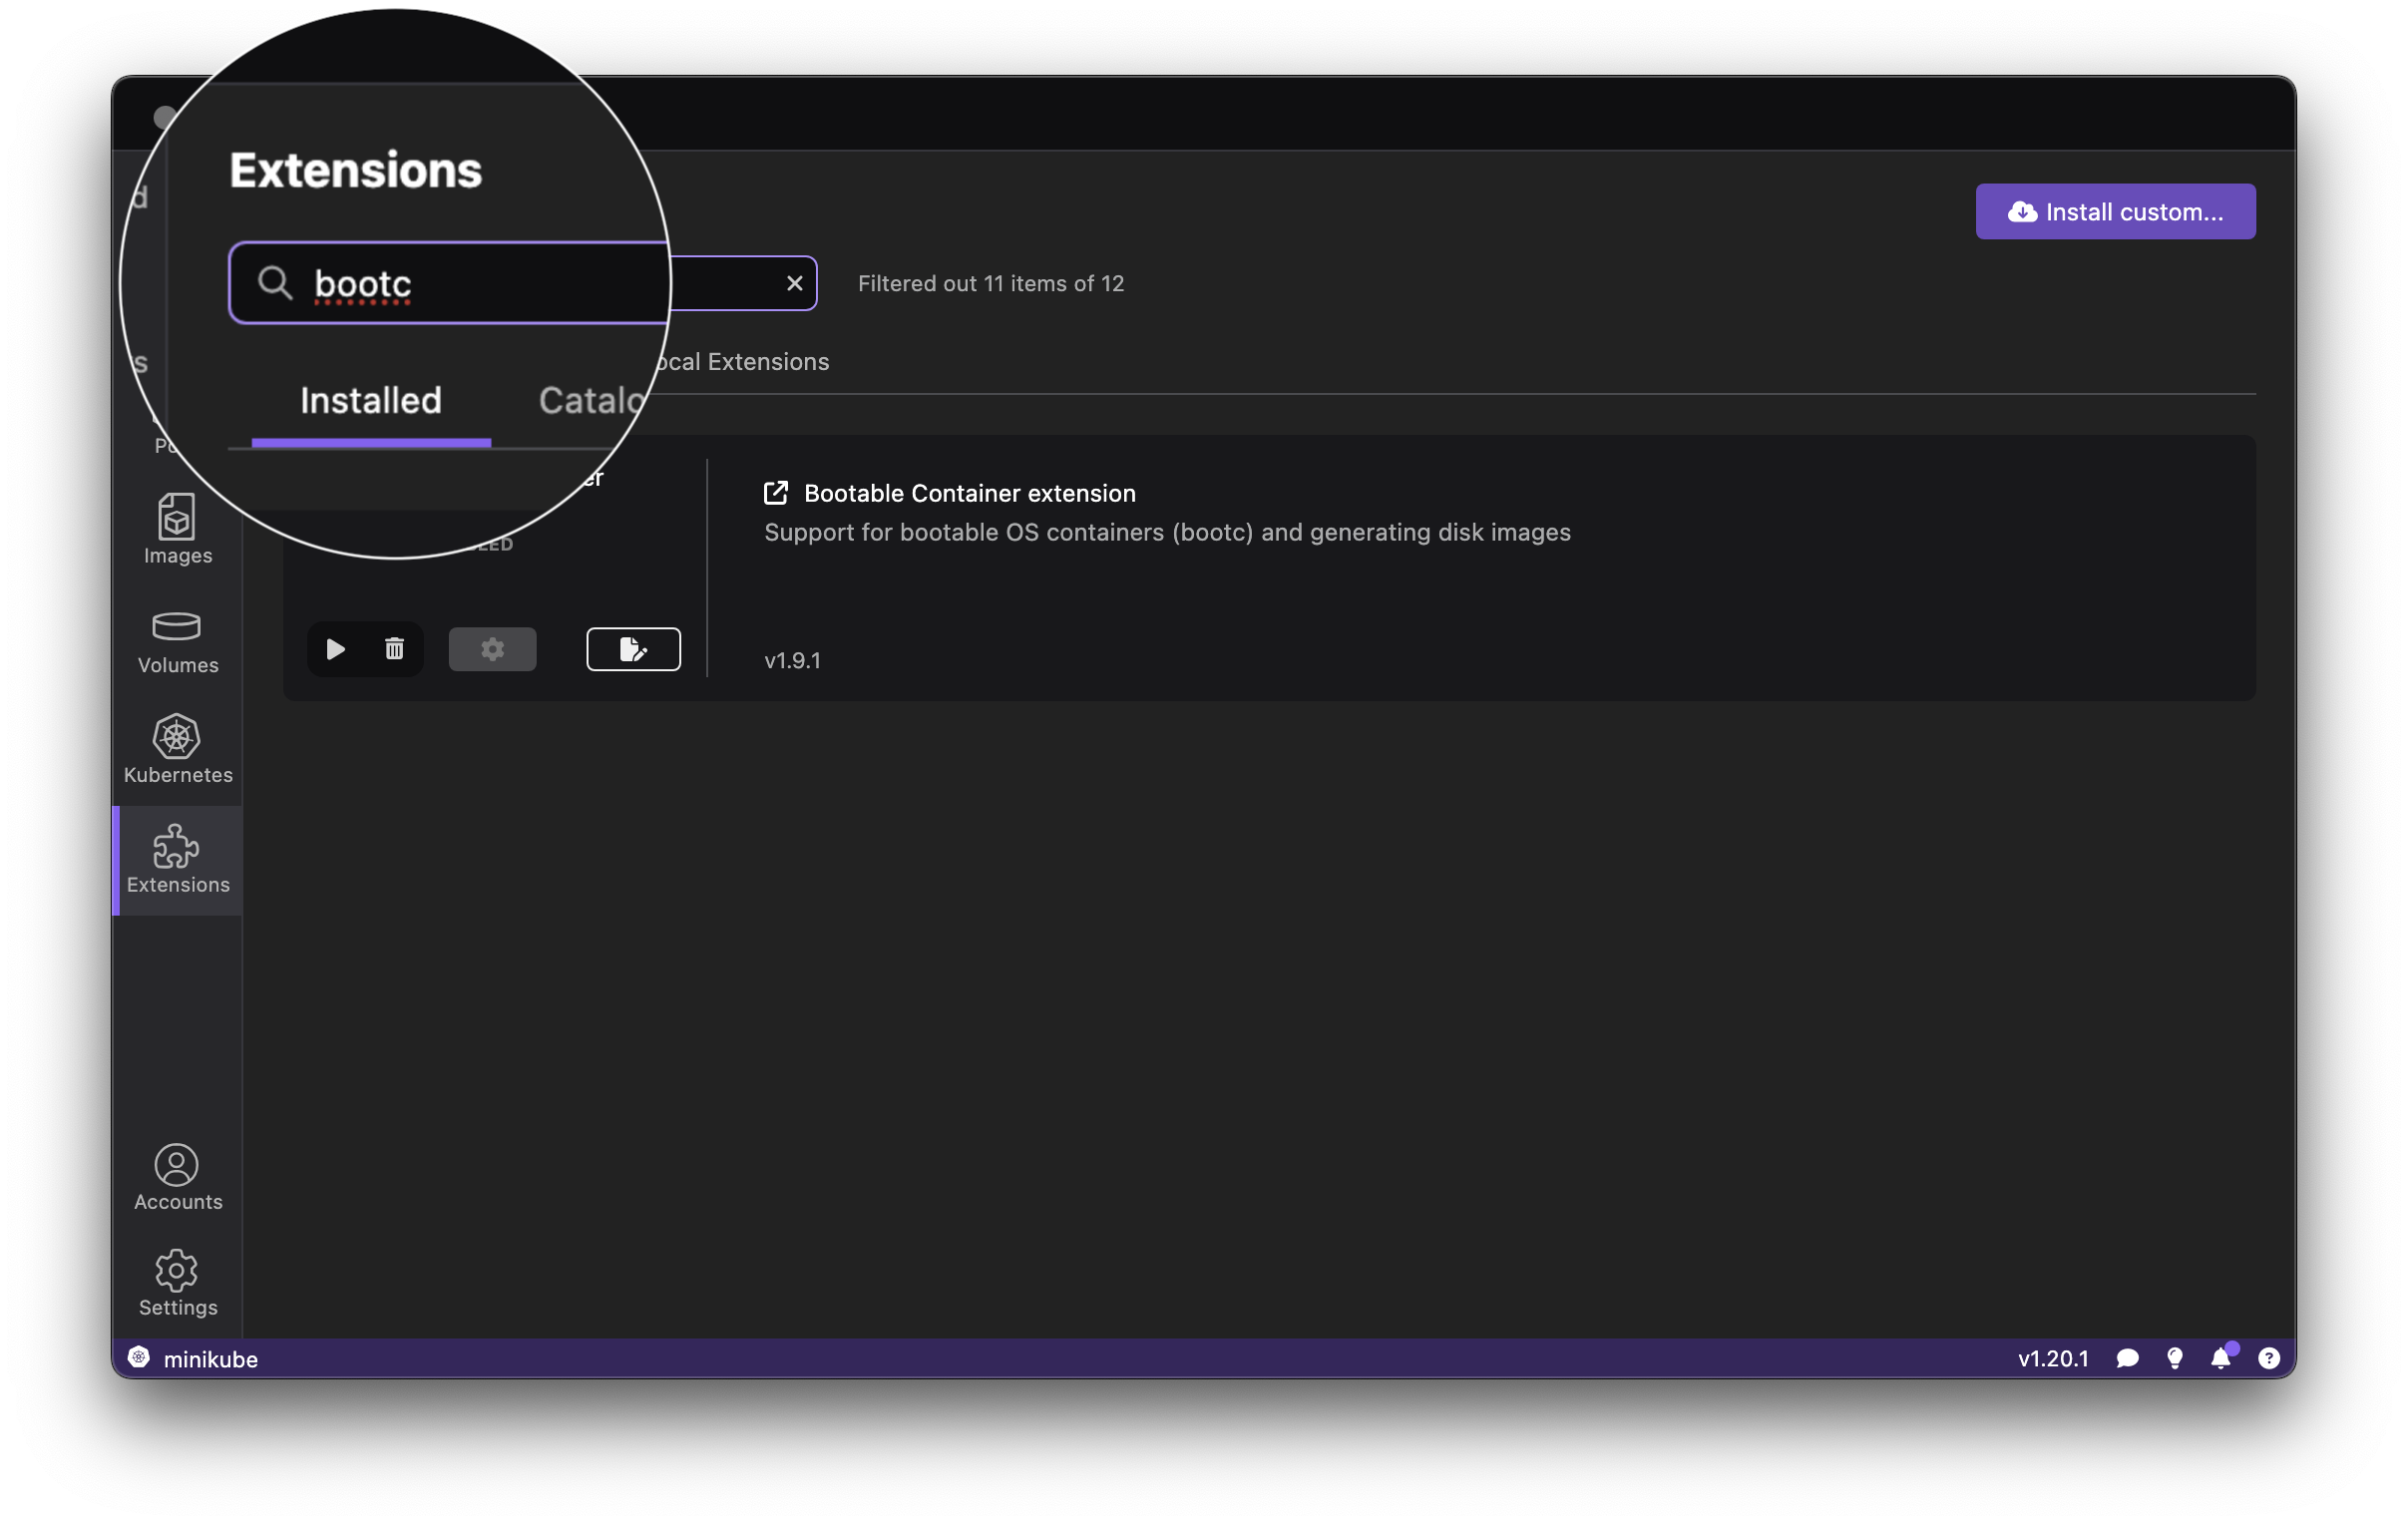Open notifications via the bell icon
This screenshot has height=1526, width=2408.
click(x=2222, y=1358)
